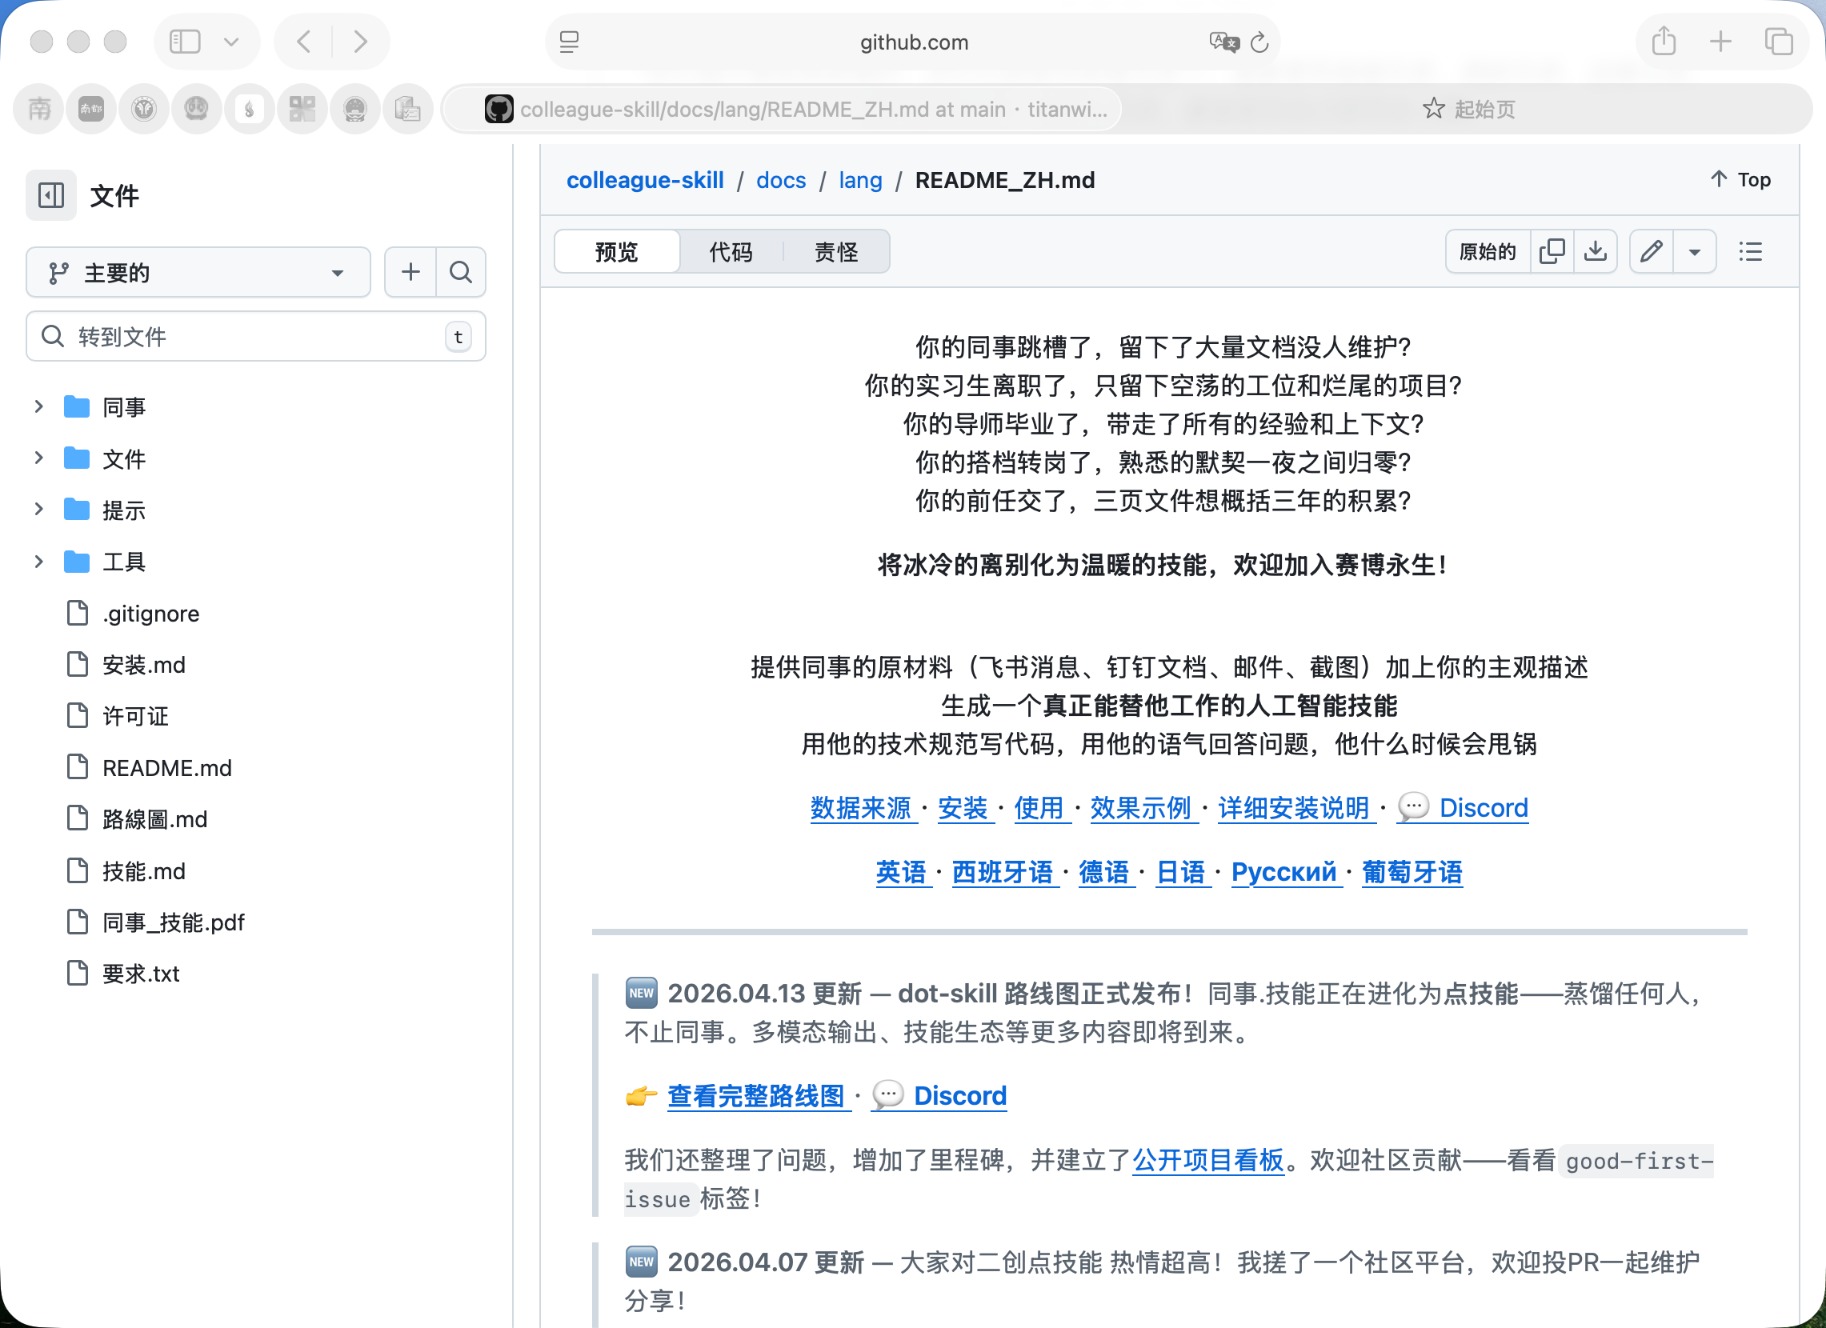The image size is (1826, 1328).
Task: Switch to the 责怪 tab
Action: coord(837,252)
